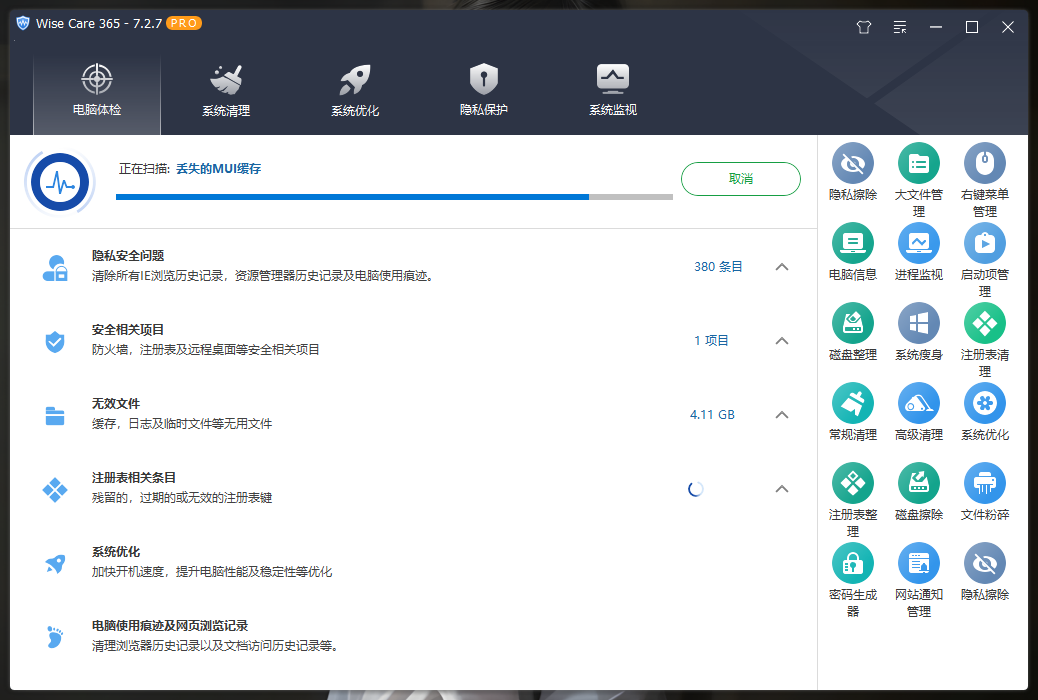Viewport: 1038px width, 700px height.
Task: Collapse the 无效文件 section
Action: (782, 415)
